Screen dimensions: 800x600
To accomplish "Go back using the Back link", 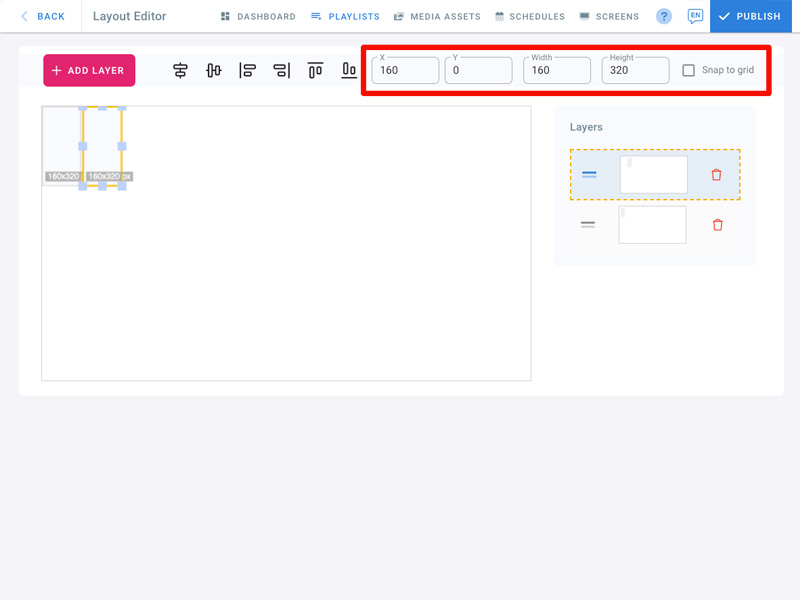I will click(x=43, y=17).
